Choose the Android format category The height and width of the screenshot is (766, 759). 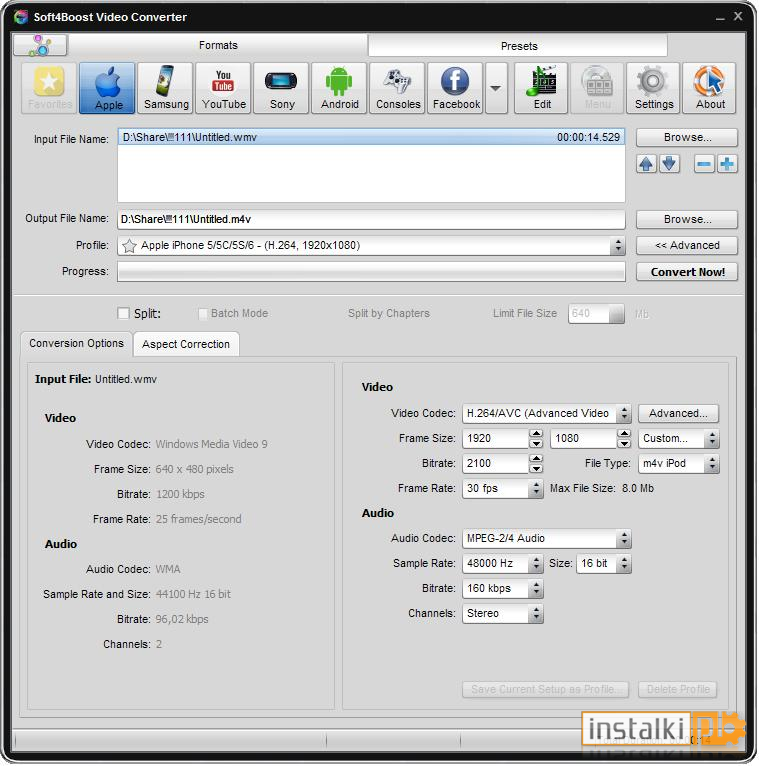tap(339, 88)
